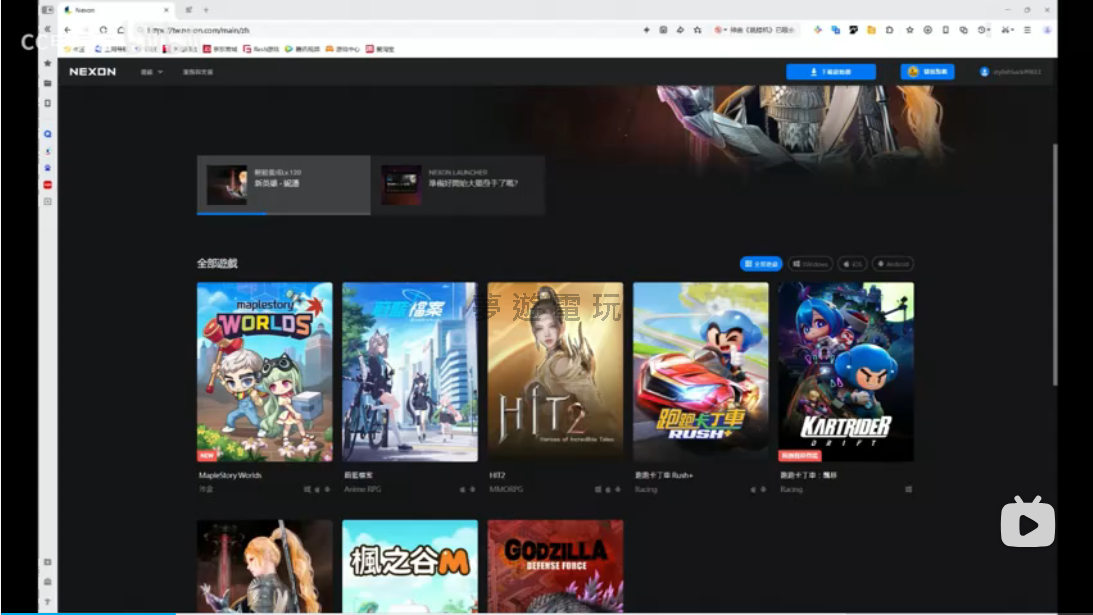
Task: Click the video play overlay button
Action: (x=1027, y=522)
